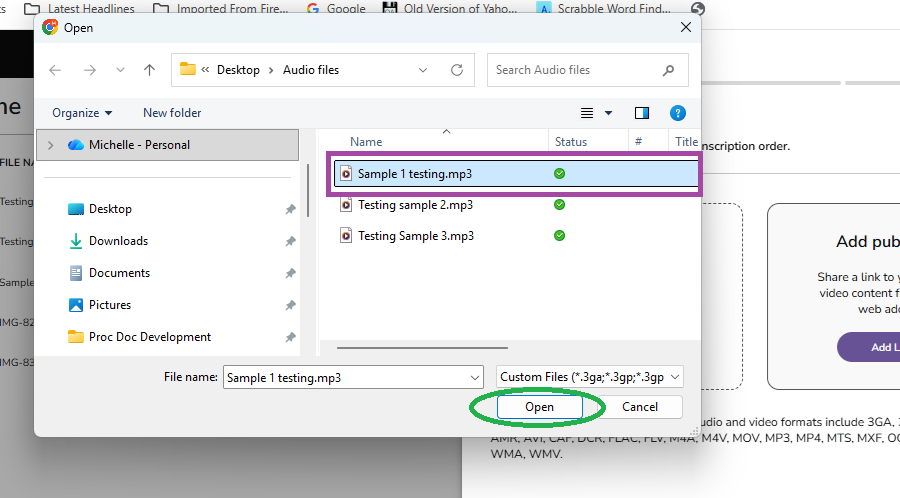Click the Forward navigation arrow
Viewport: 900px width, 498px height.
tap(90, 70)
